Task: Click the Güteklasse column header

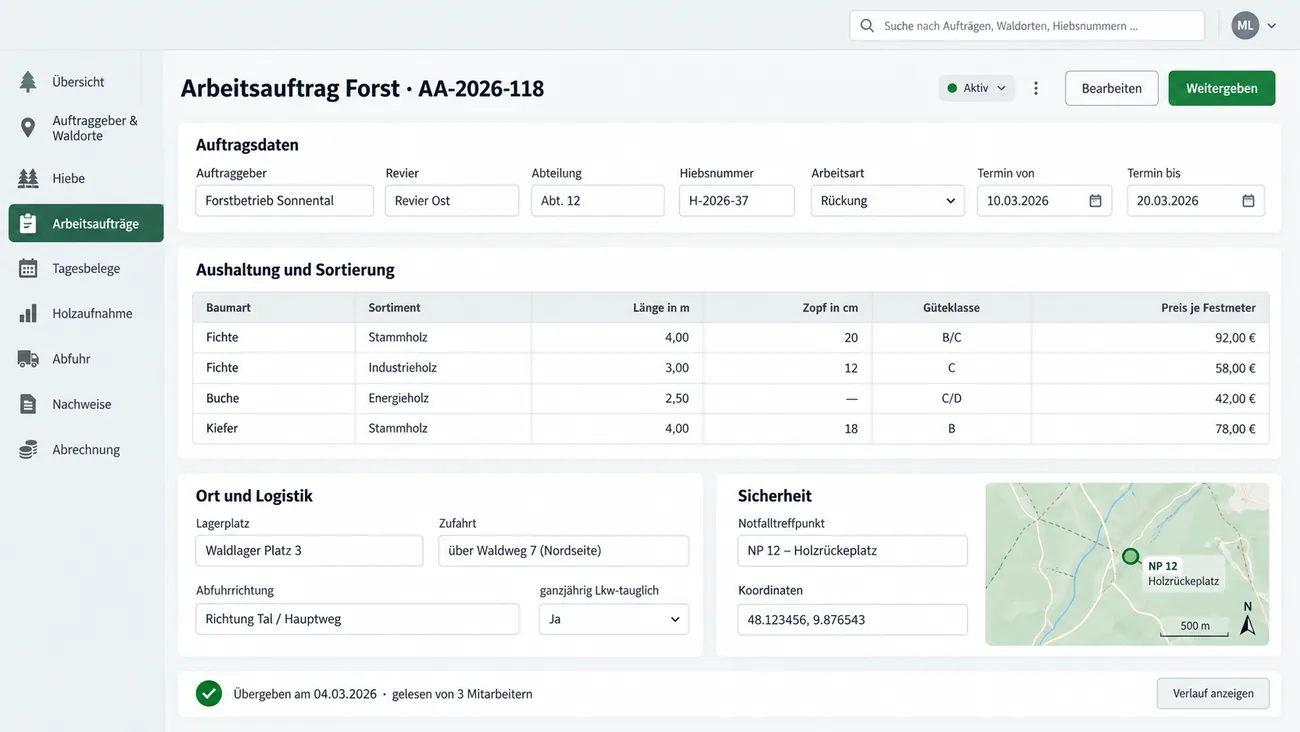Action: coord(951,308)
